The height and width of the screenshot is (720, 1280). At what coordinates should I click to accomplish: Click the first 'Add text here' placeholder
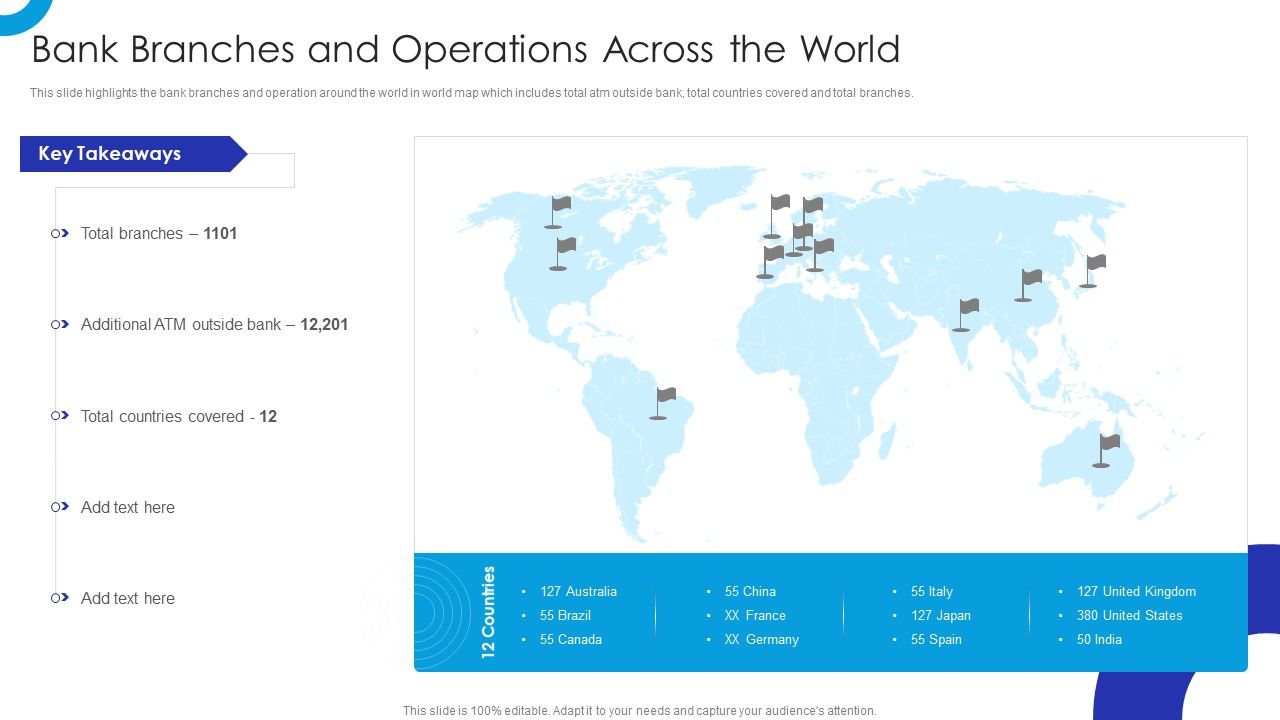(128, 507)
